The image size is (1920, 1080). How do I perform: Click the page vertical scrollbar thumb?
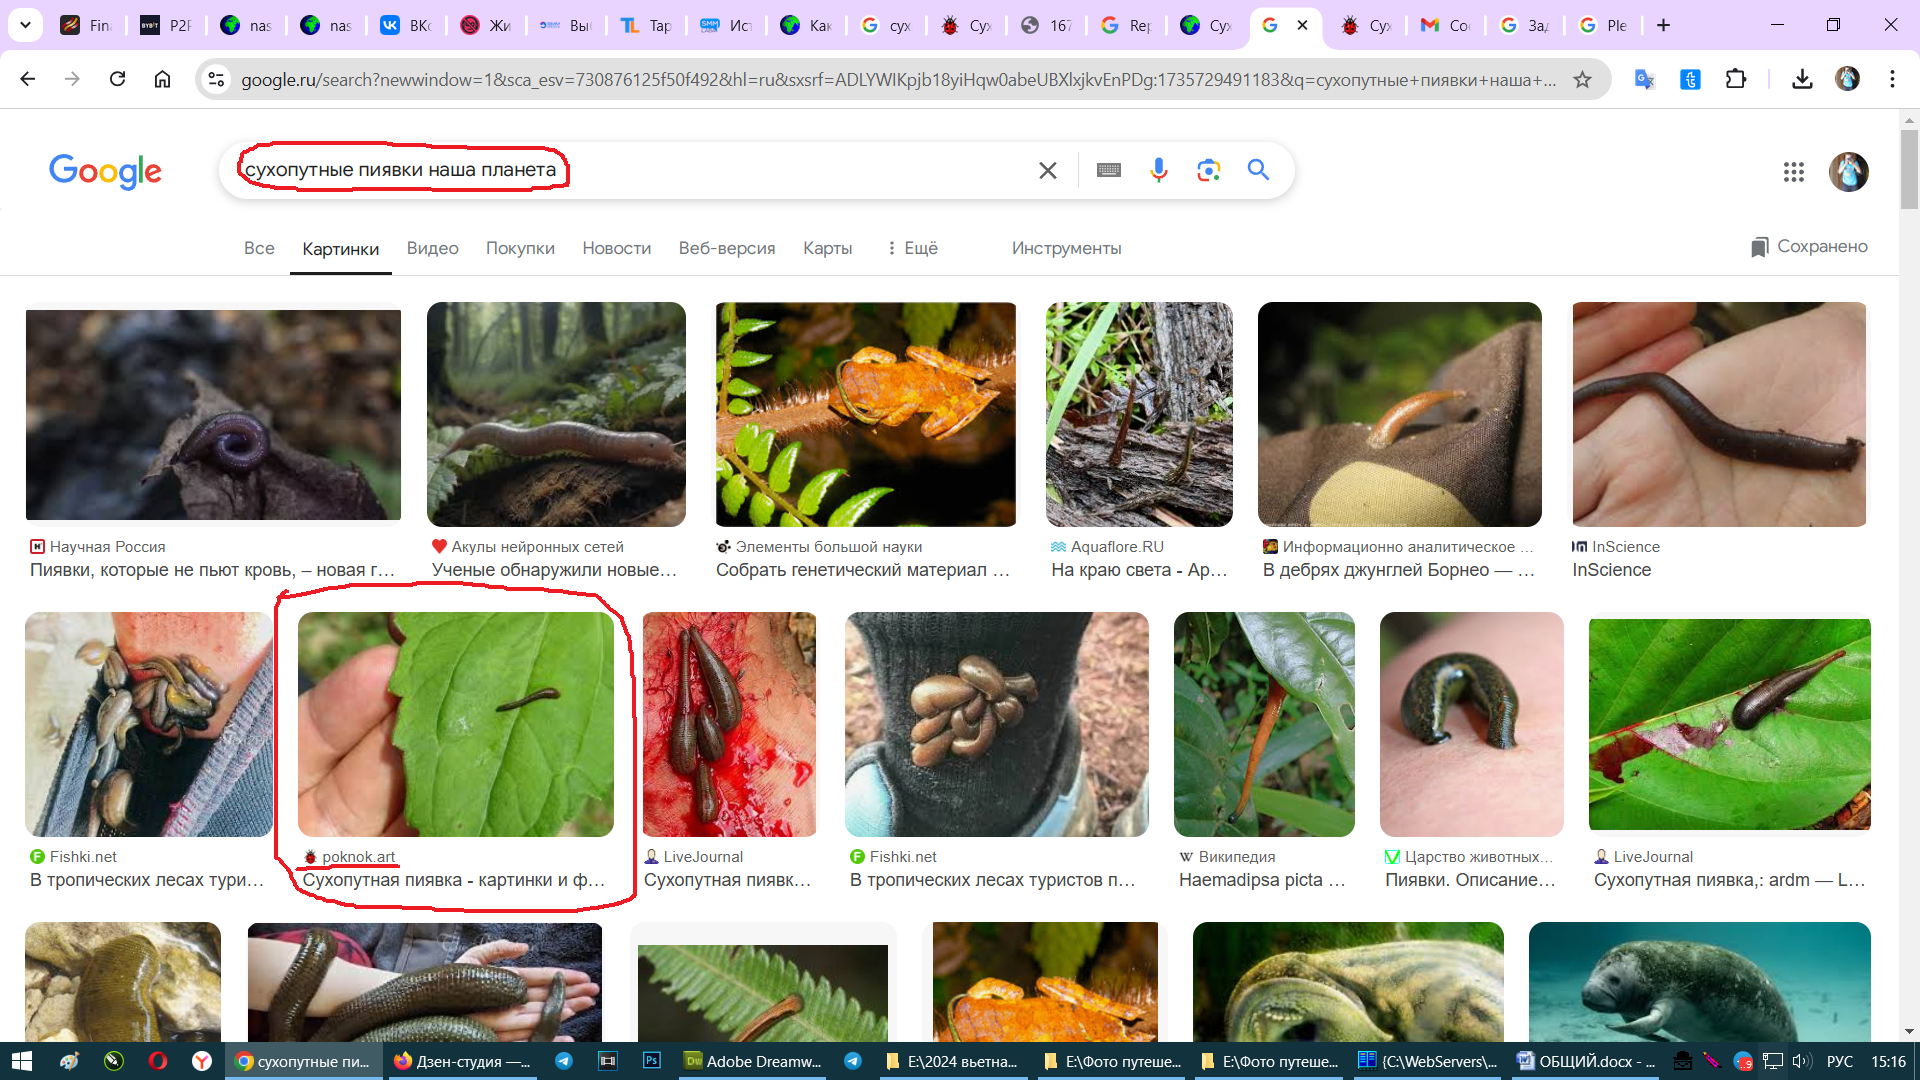click(x=1909, y=170)
